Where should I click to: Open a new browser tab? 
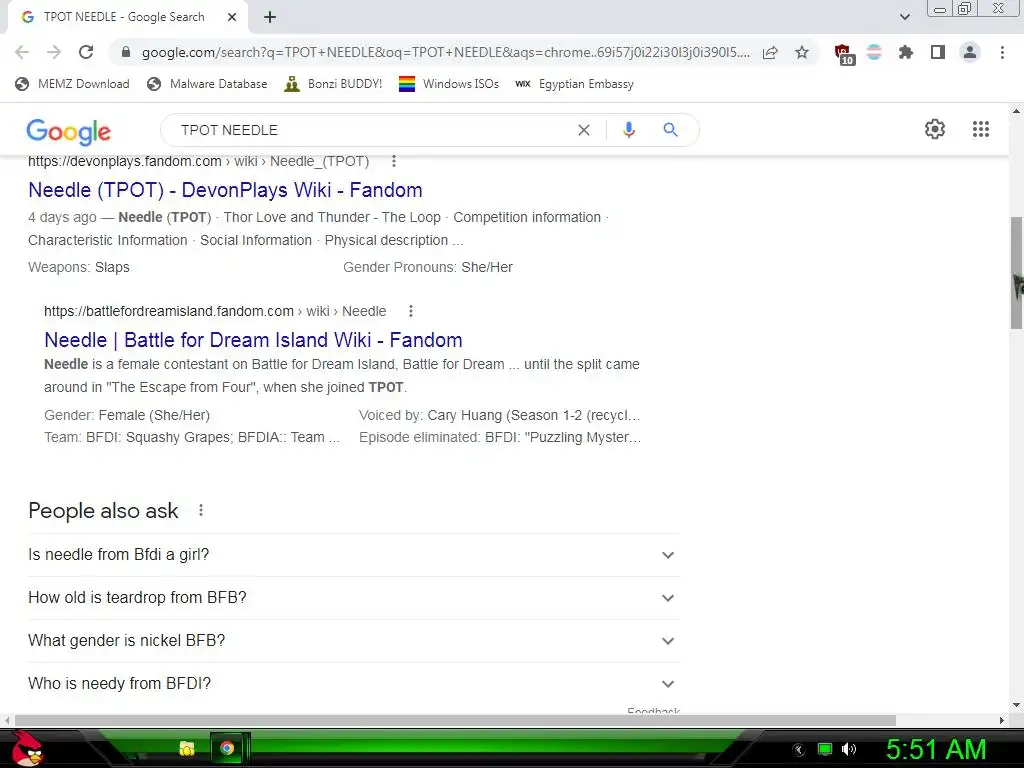270,17
